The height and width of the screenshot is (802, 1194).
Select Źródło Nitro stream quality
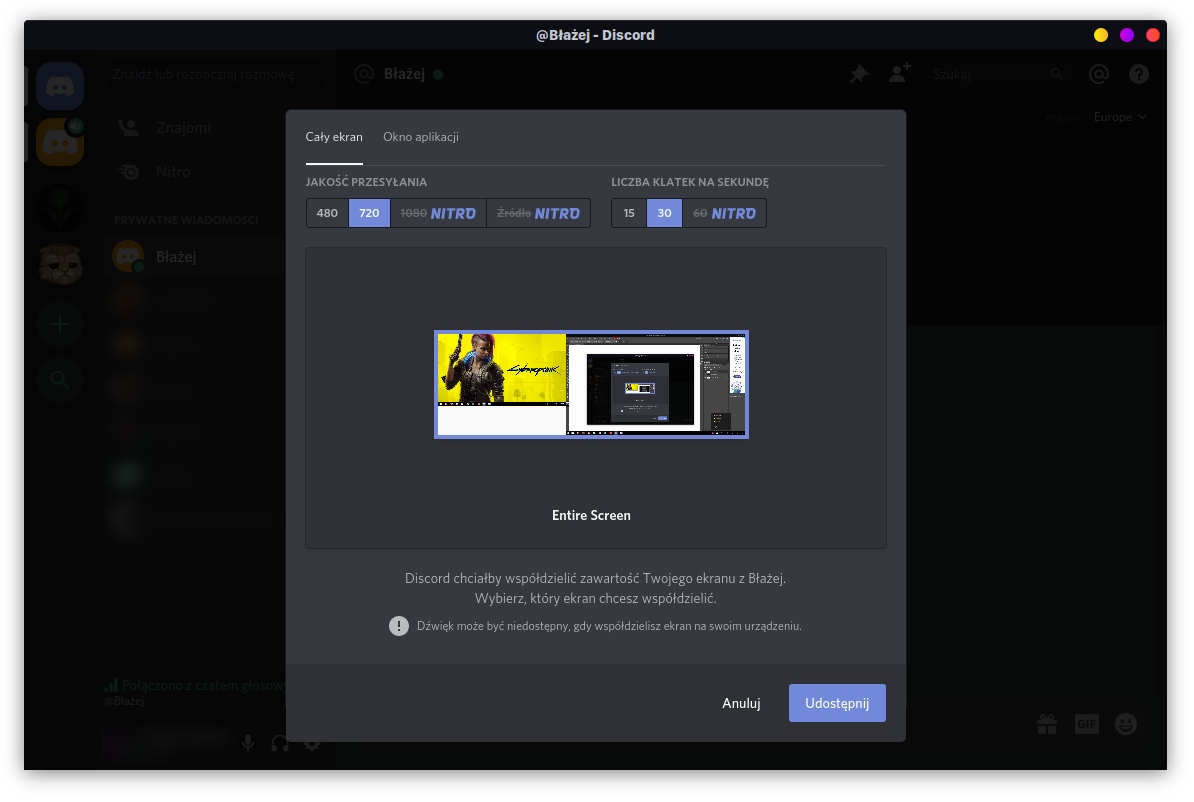538,213
